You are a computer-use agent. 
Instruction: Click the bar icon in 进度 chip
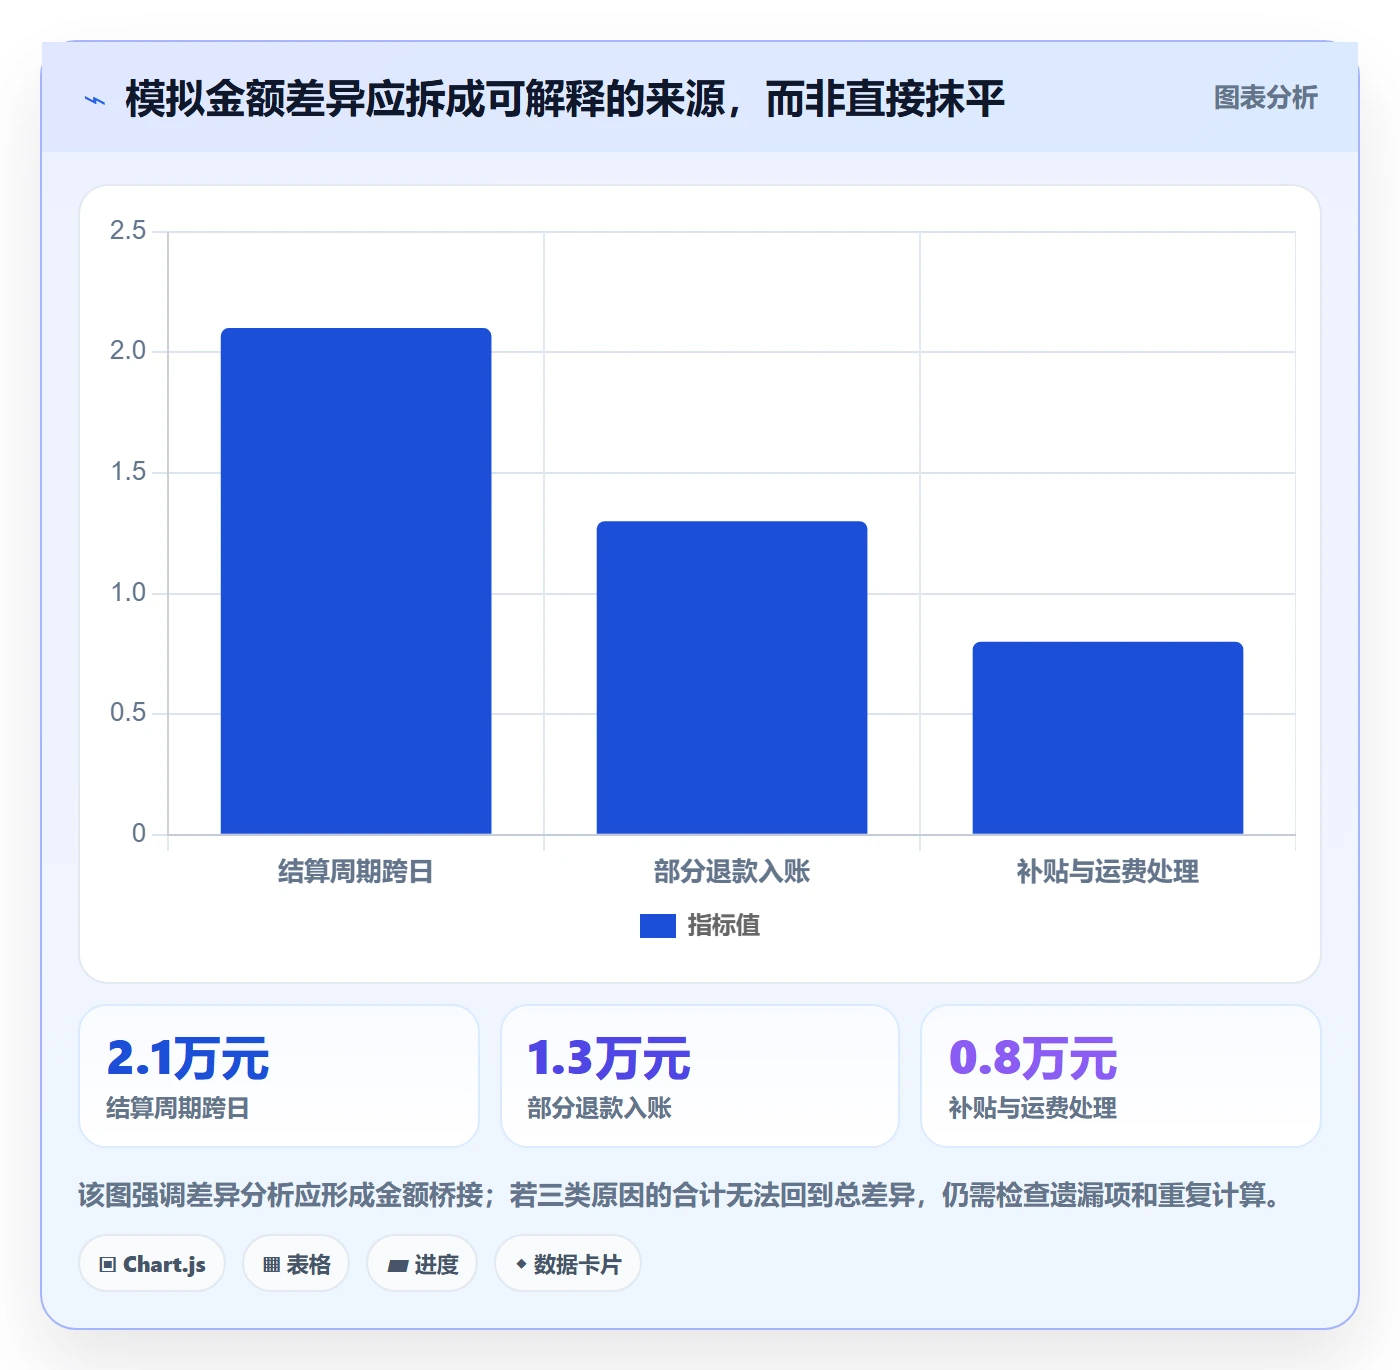click(x=397, y=1266)
